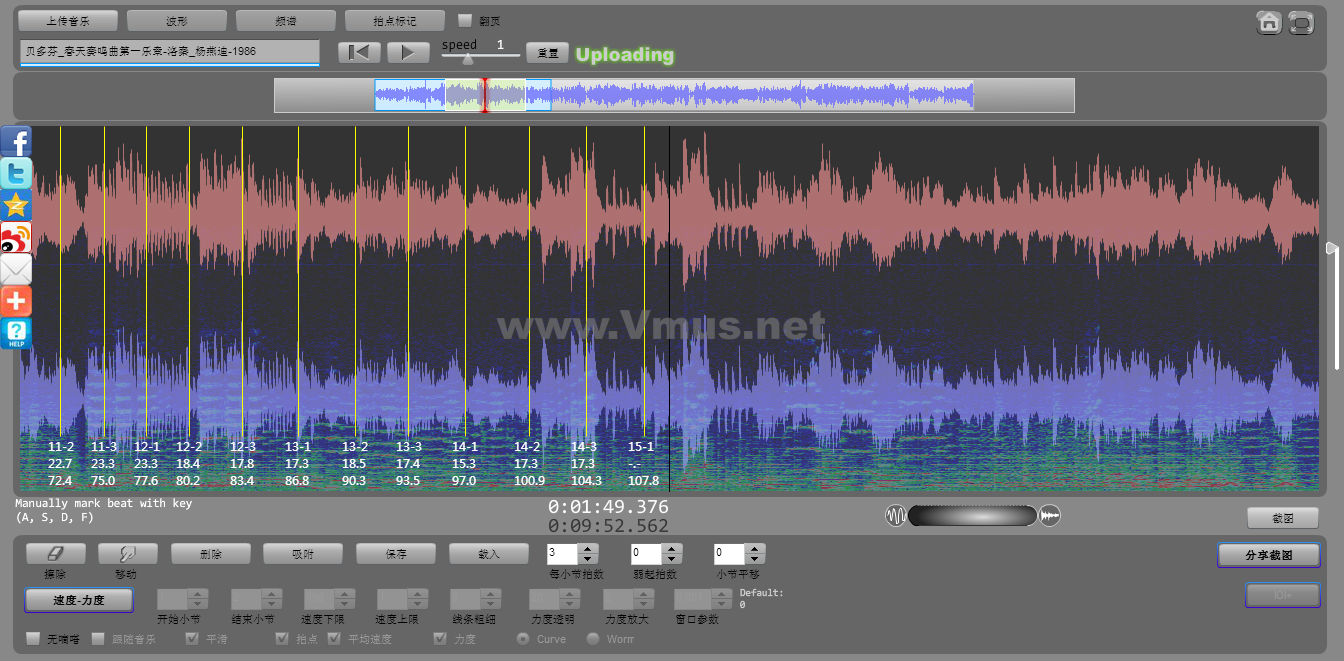1344x661 pixels.
Task: Toggle 跟随音乐 follow music checkbox
Action: pos(98,638)
